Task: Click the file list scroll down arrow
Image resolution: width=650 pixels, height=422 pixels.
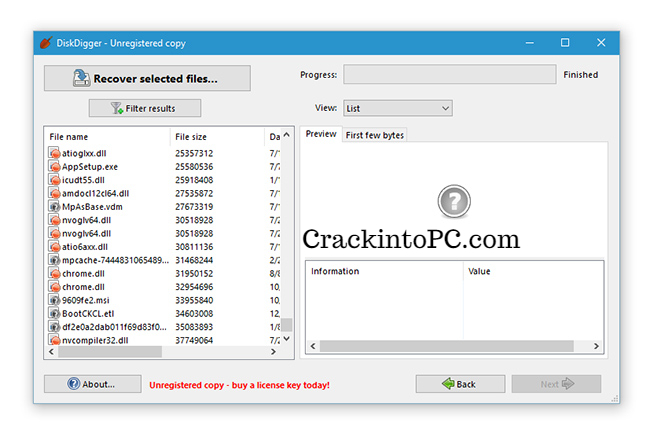Action: pos(286,339)
